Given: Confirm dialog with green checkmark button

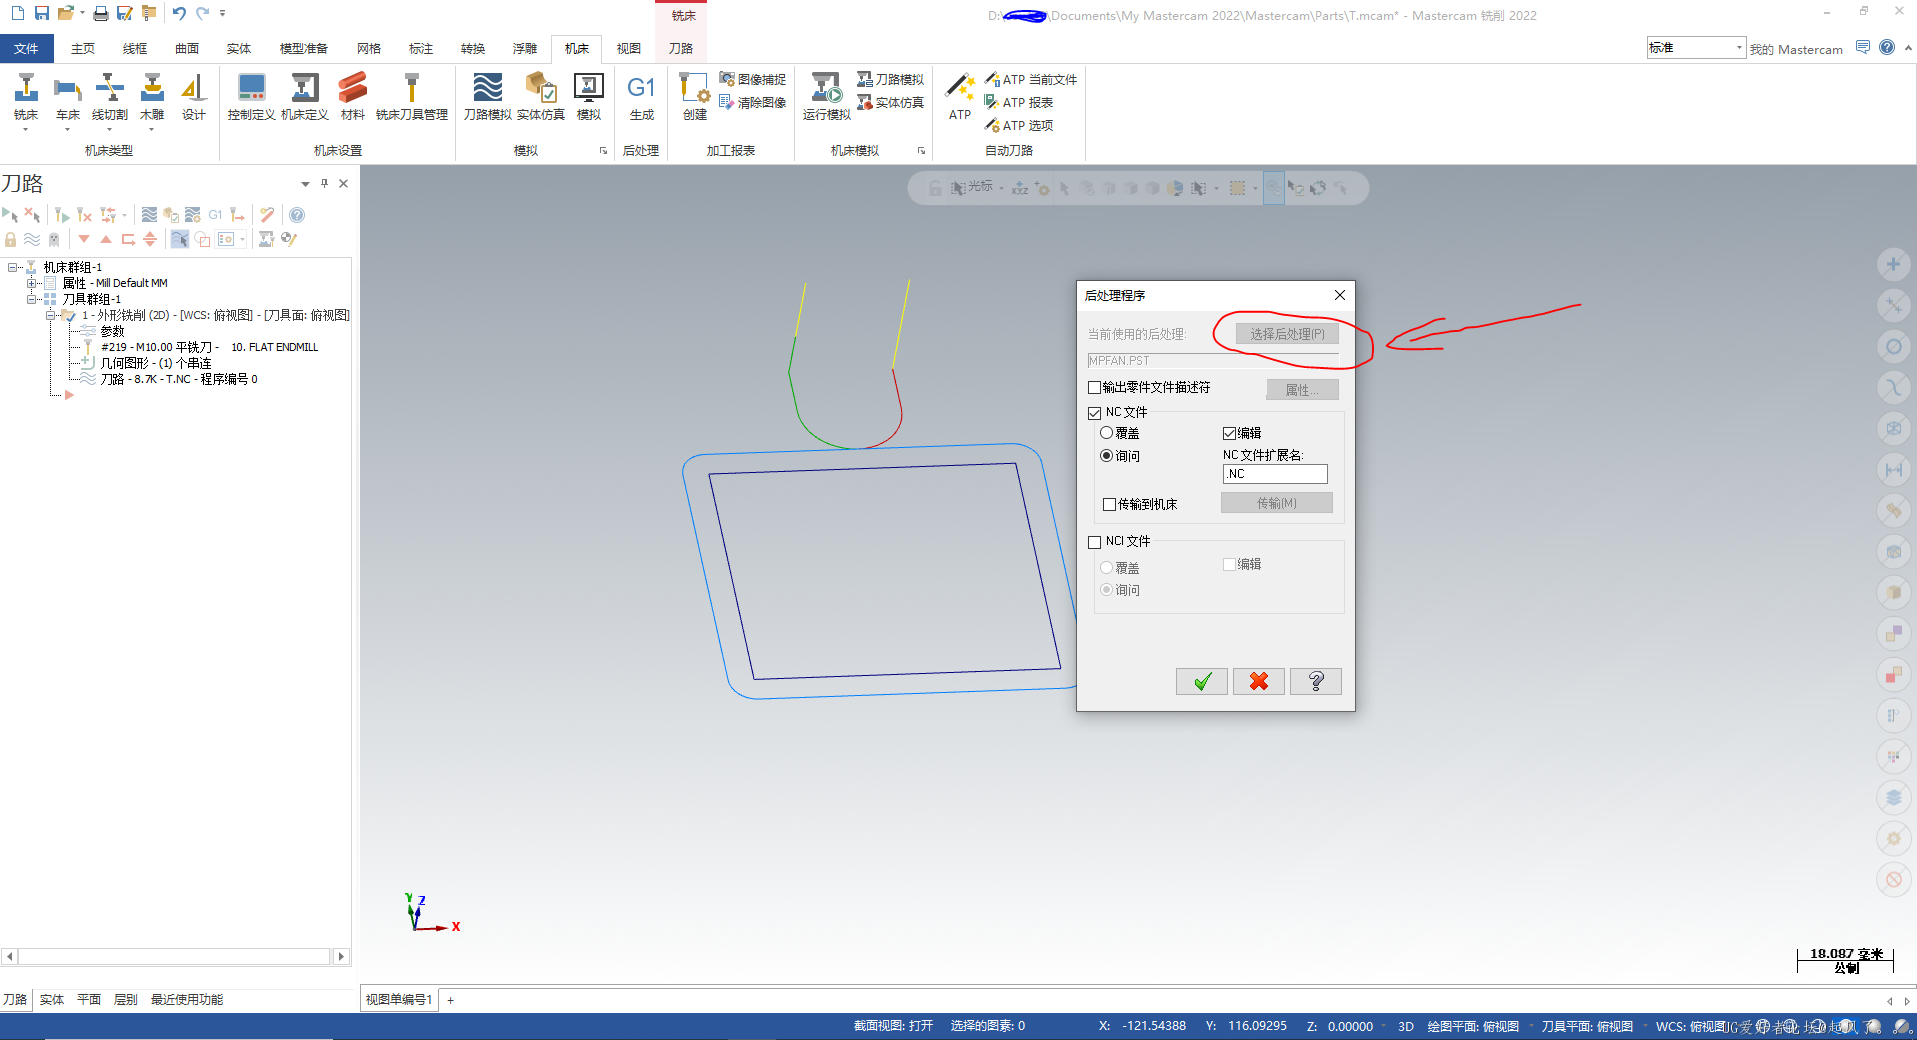Looking at the screenshot, I should pyautogui.click(x=1202, y=681).
